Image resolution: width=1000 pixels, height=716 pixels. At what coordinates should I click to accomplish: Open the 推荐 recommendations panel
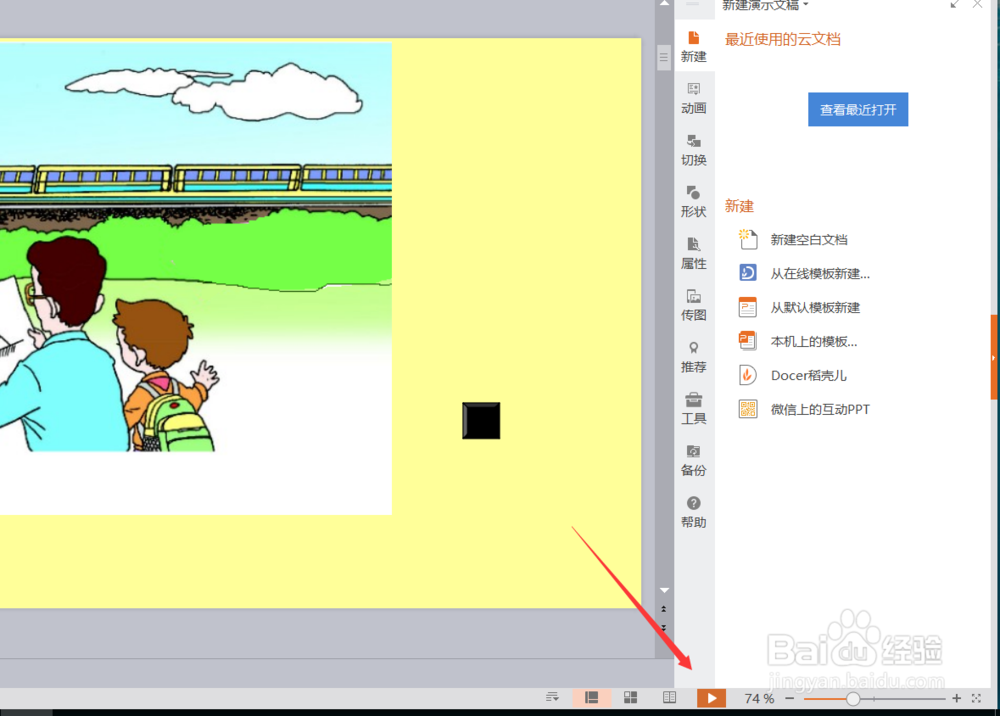(x=693, y=357)
